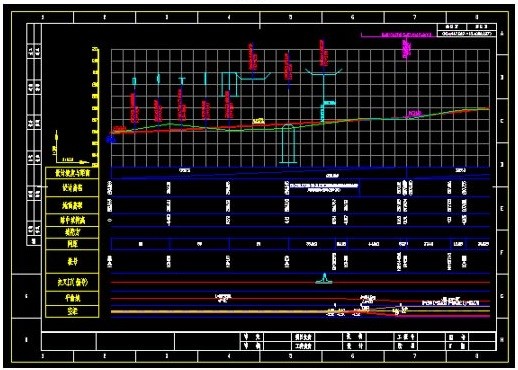
Task: Select the second yellow row label, design elevation
Action: coord(72,188)
